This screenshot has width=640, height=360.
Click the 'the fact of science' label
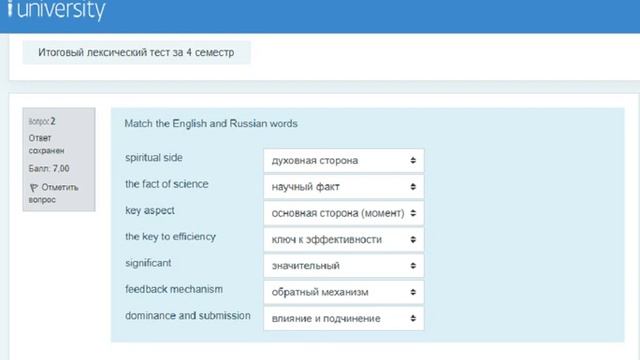pos(167,184)
